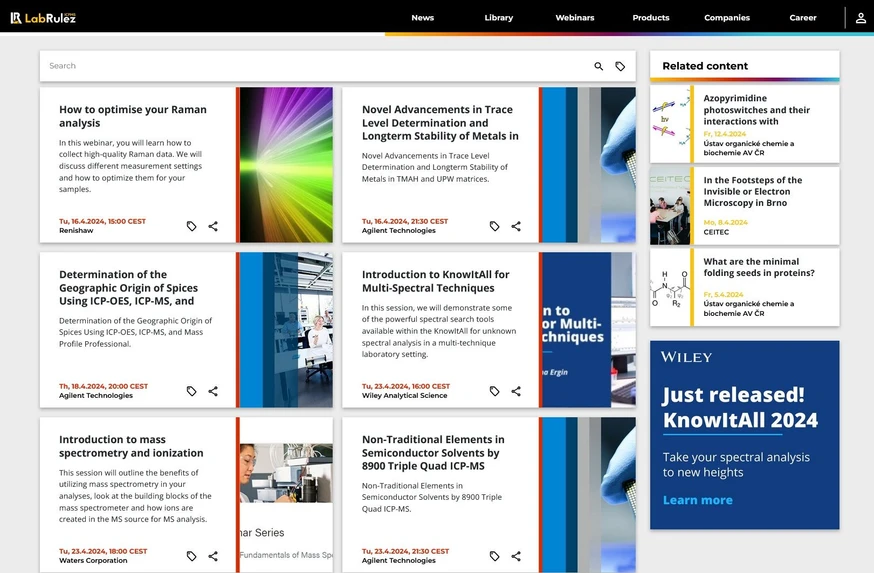The width and height of the screenshot is (874, 573).
Task: Open 'How to optimise your Raman analysis' title
Action: (x=133, y=116)
